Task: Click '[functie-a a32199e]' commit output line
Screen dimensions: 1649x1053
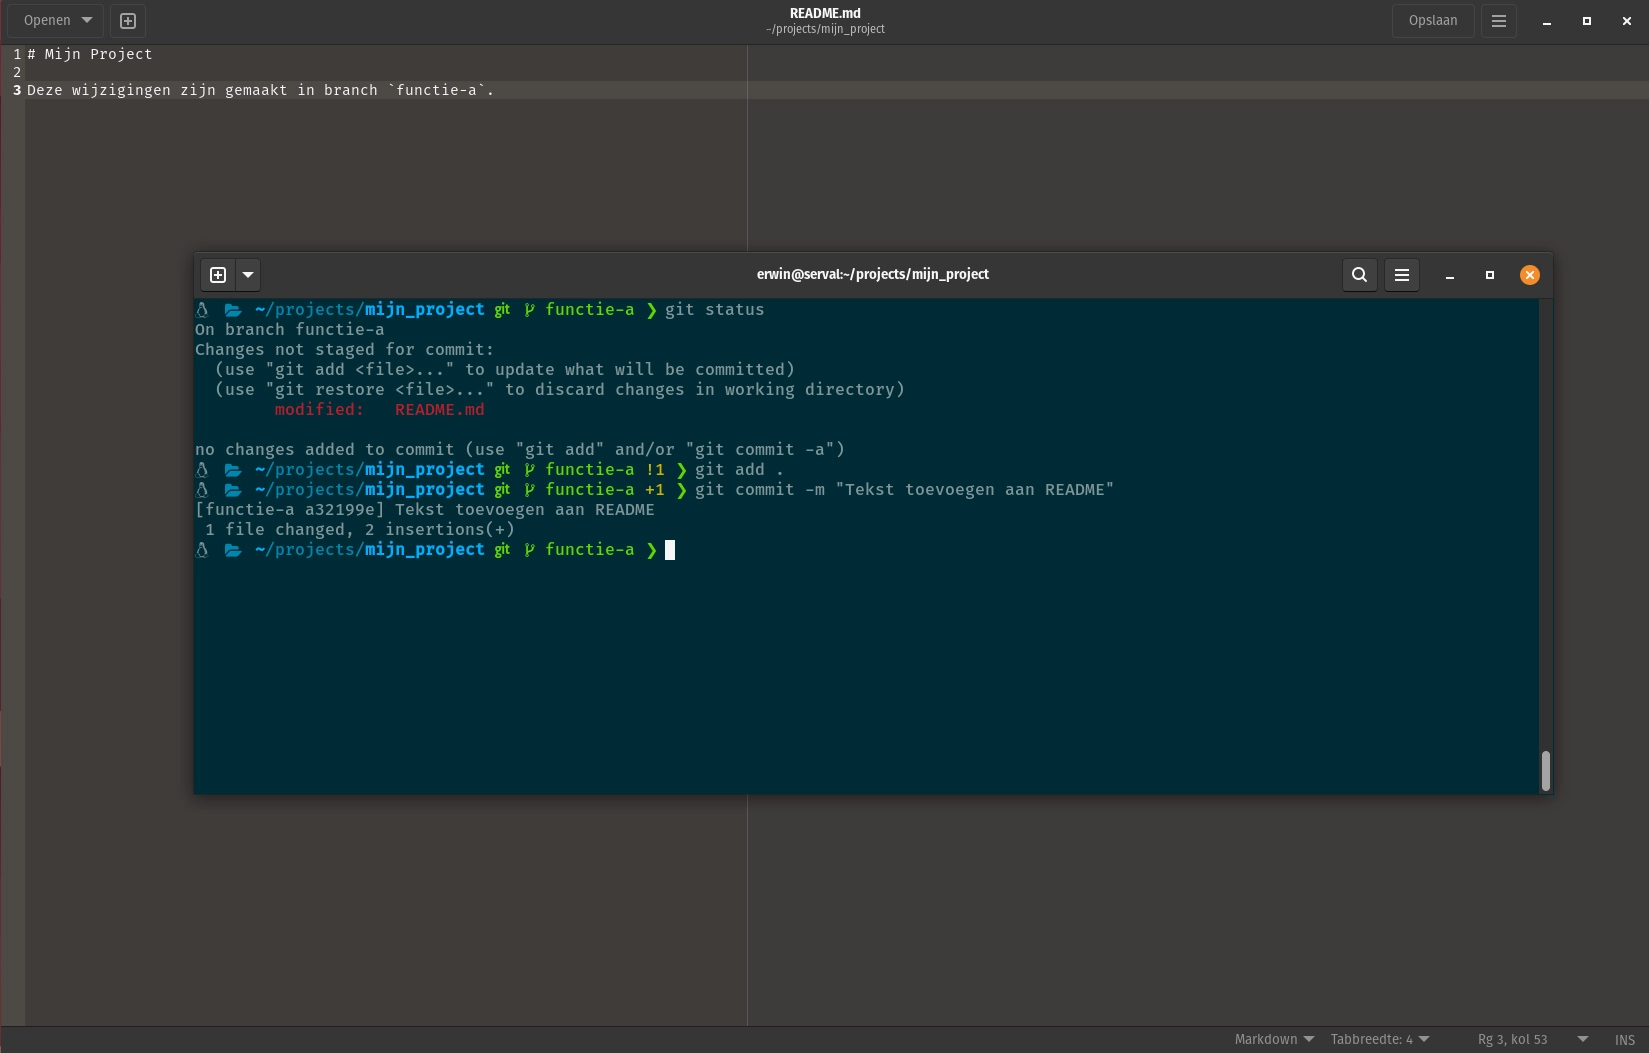Action: (425, 510)
